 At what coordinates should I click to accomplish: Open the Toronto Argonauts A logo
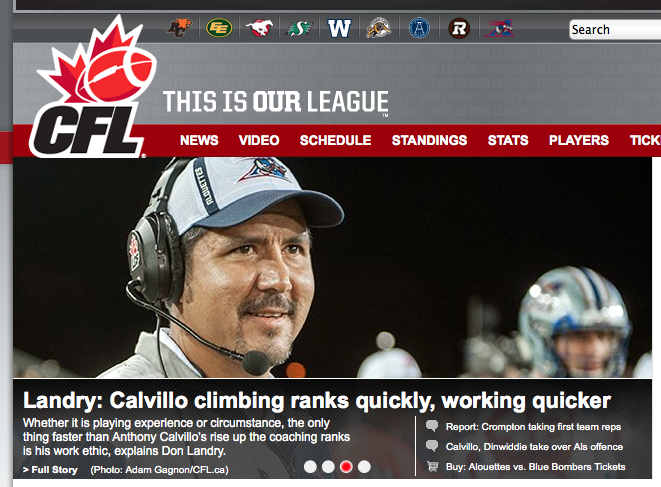click(x=419, y=28)
